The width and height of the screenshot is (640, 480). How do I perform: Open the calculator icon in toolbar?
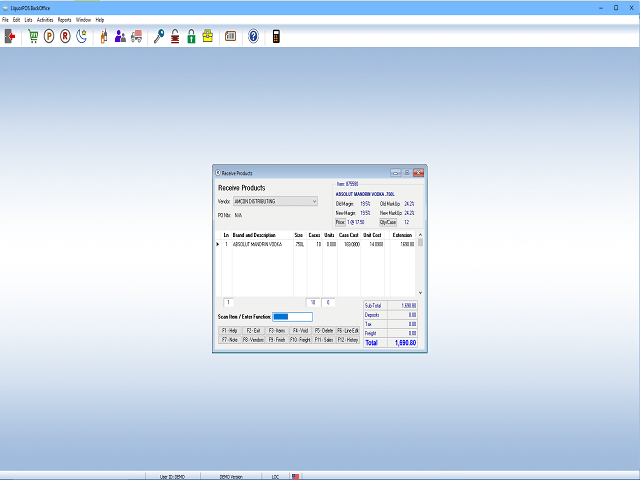click(276, 37)
